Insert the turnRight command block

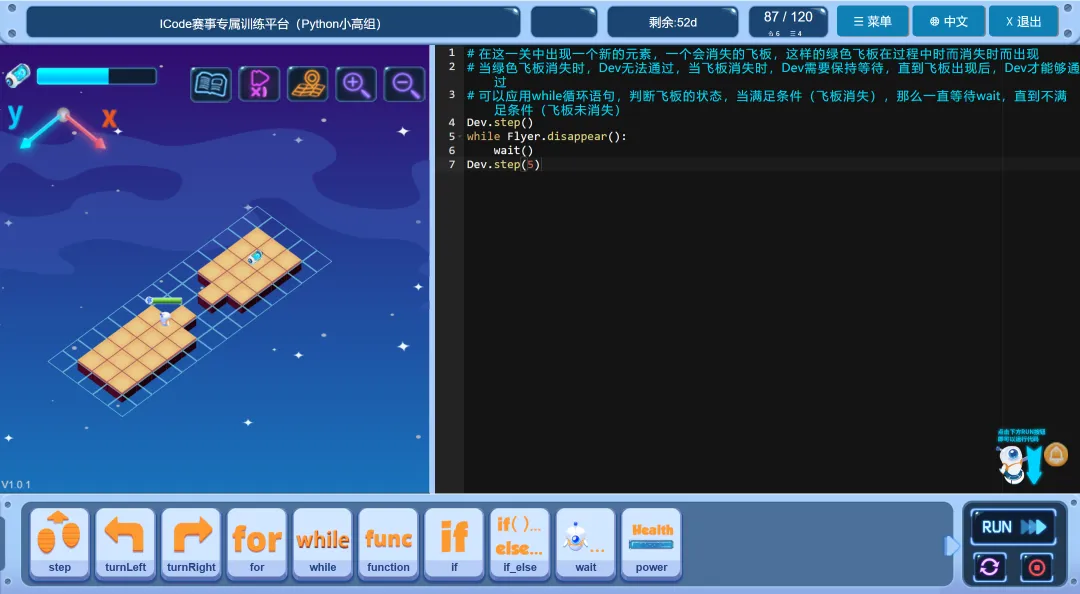pyautogui.click(x=191, y=543)
